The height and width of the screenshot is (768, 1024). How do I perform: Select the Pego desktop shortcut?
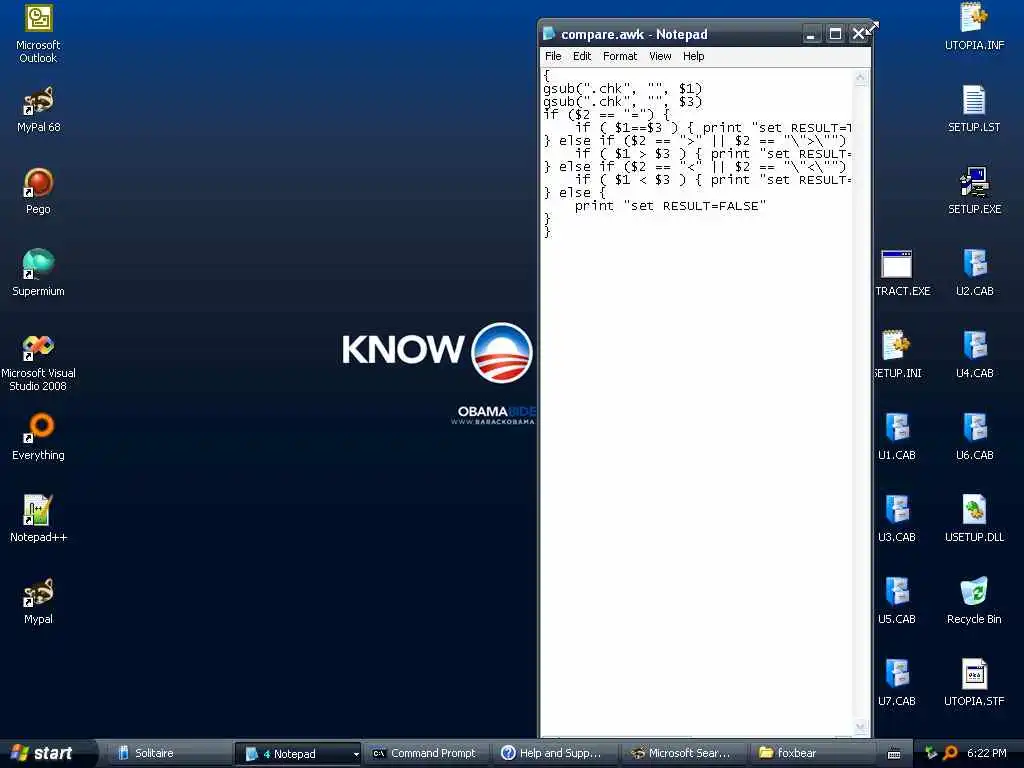tap(38, 191)
